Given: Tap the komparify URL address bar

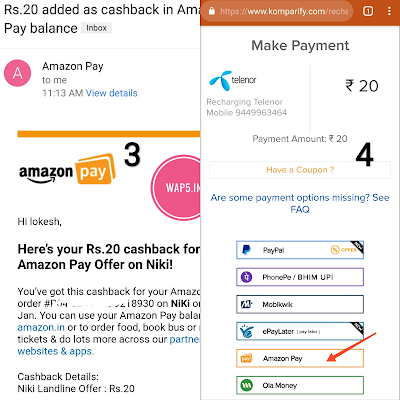Looking at the screenshot, I should 277,11.
